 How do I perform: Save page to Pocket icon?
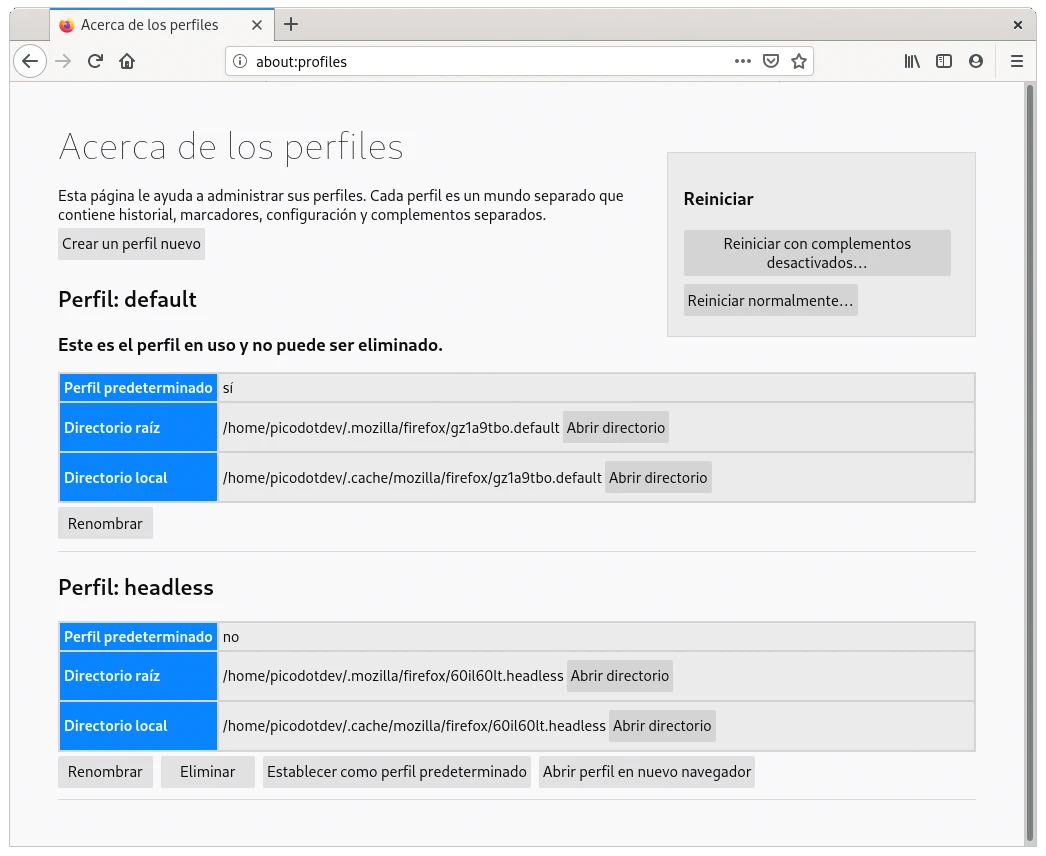(x=771, y=61)
